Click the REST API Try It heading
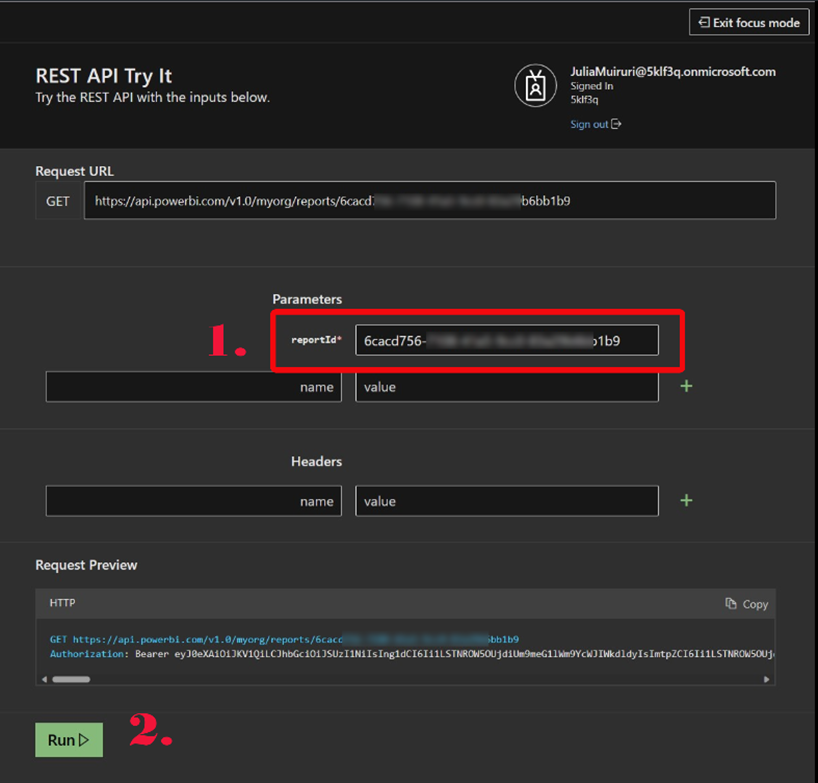This screenshot has width=818, height=783. (103, 76)
